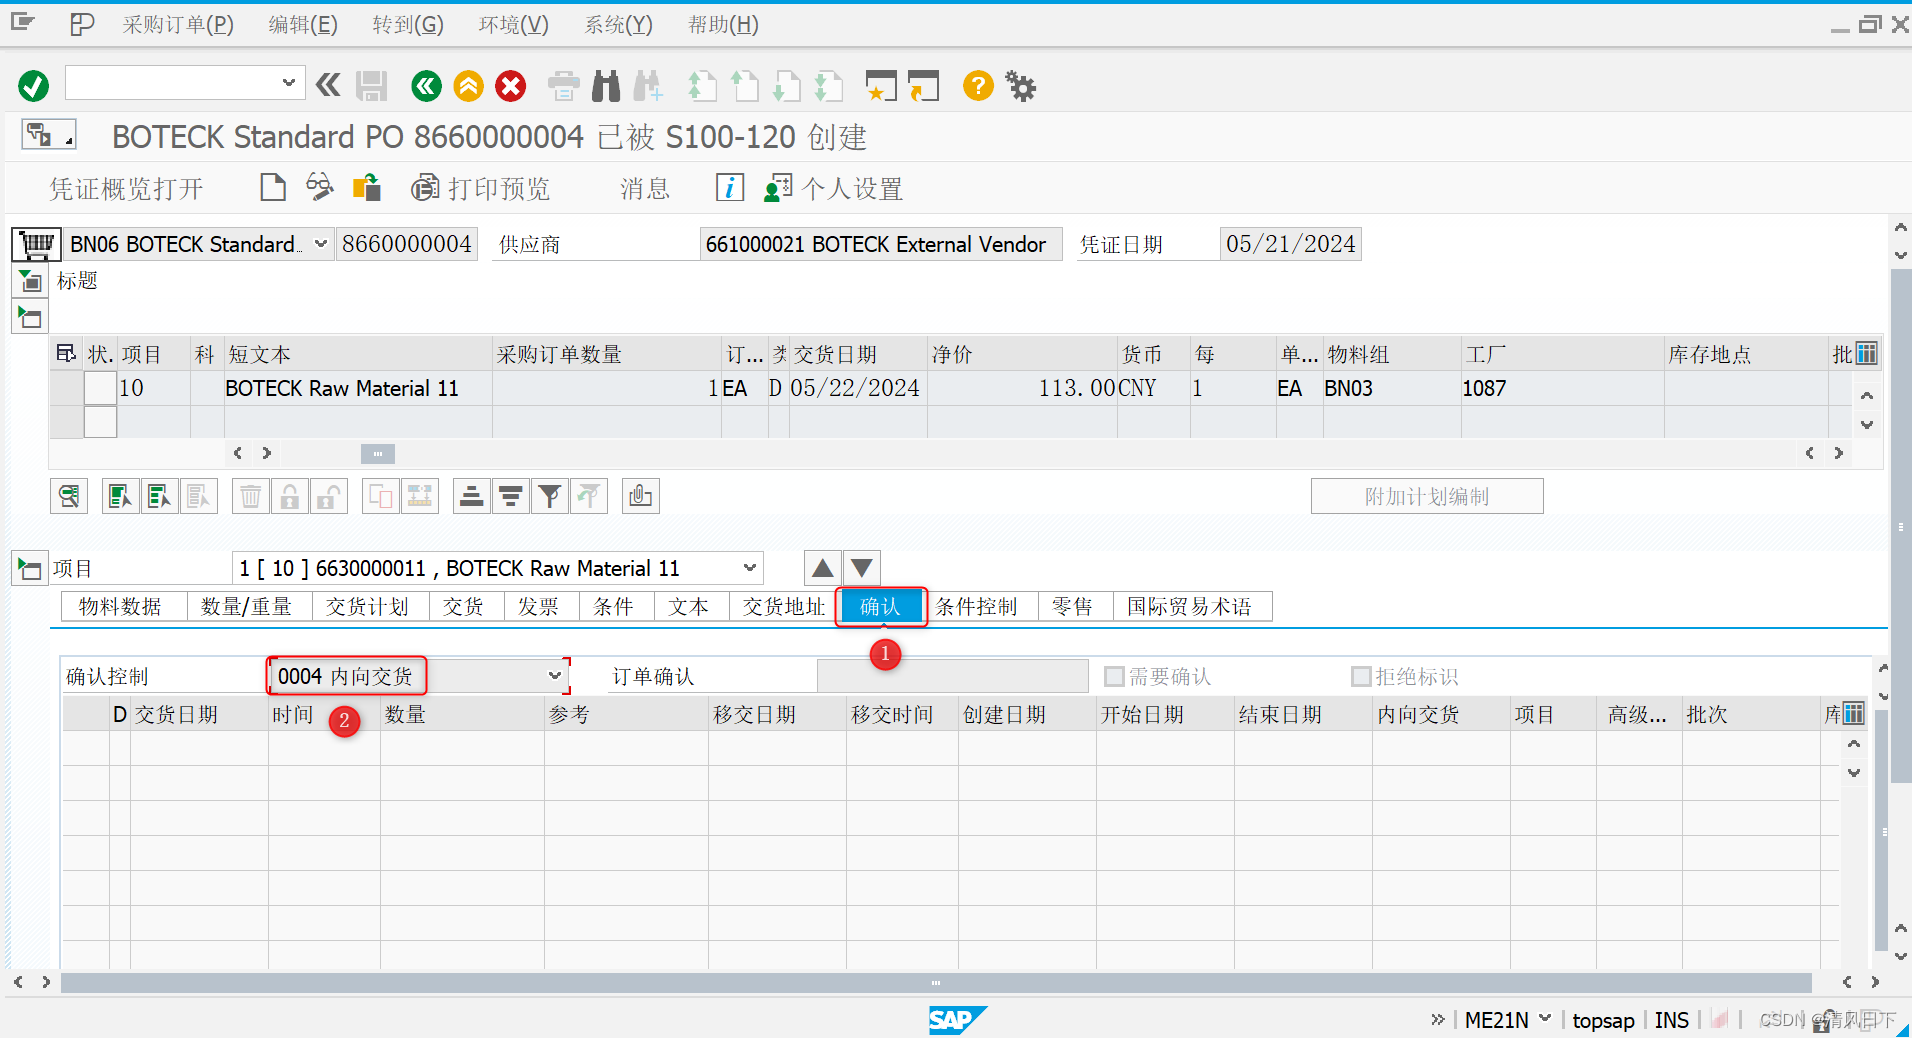Attach a document using the clip icon
Screen dimensions: 1912x1038
point(640,495)
